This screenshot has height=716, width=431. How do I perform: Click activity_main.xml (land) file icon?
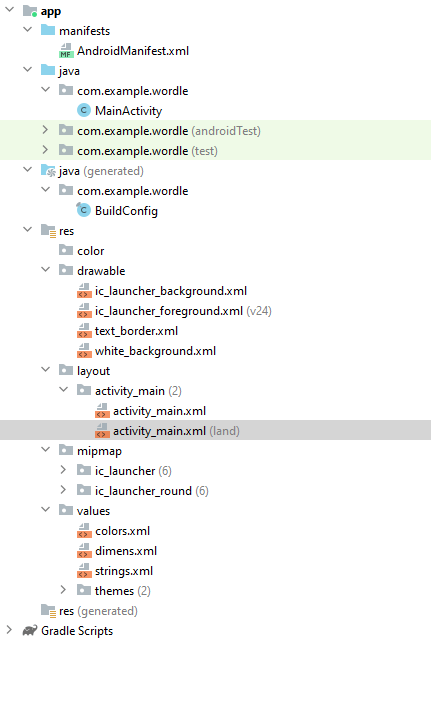click(102, 431)
